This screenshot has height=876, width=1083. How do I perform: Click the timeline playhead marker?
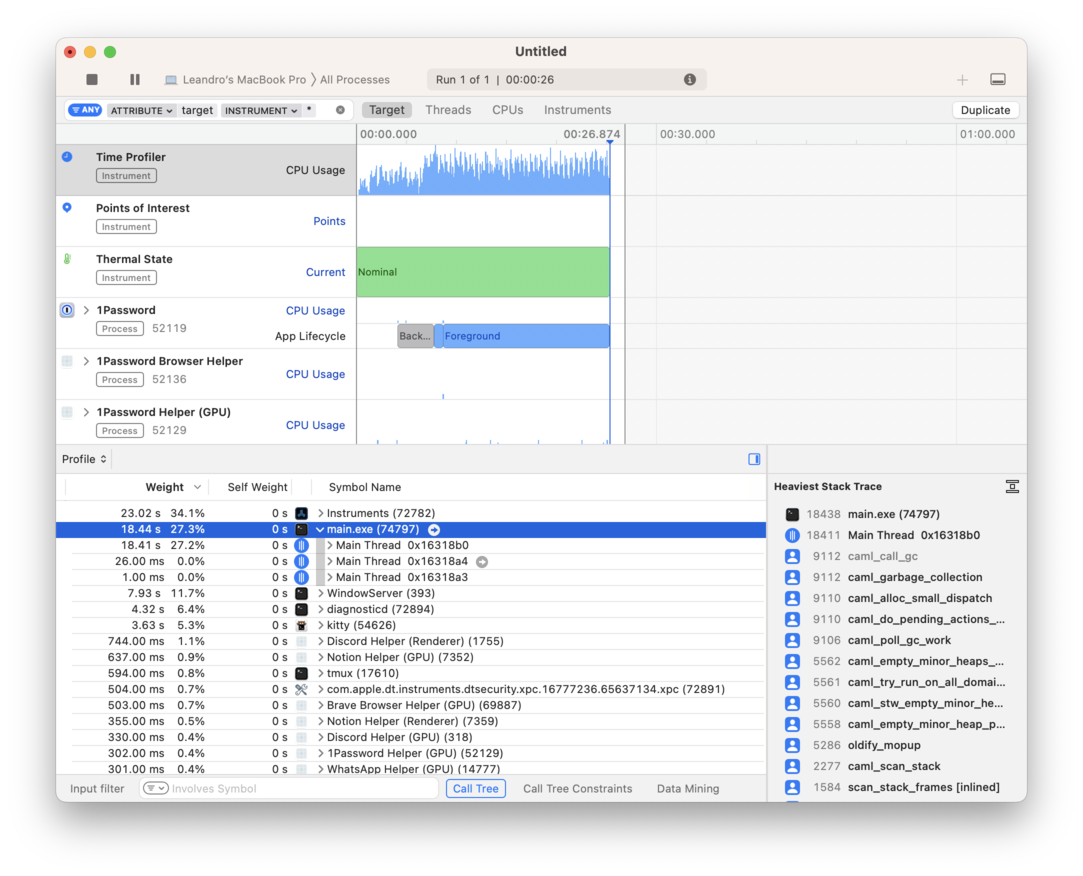click(x=610, y=142)
